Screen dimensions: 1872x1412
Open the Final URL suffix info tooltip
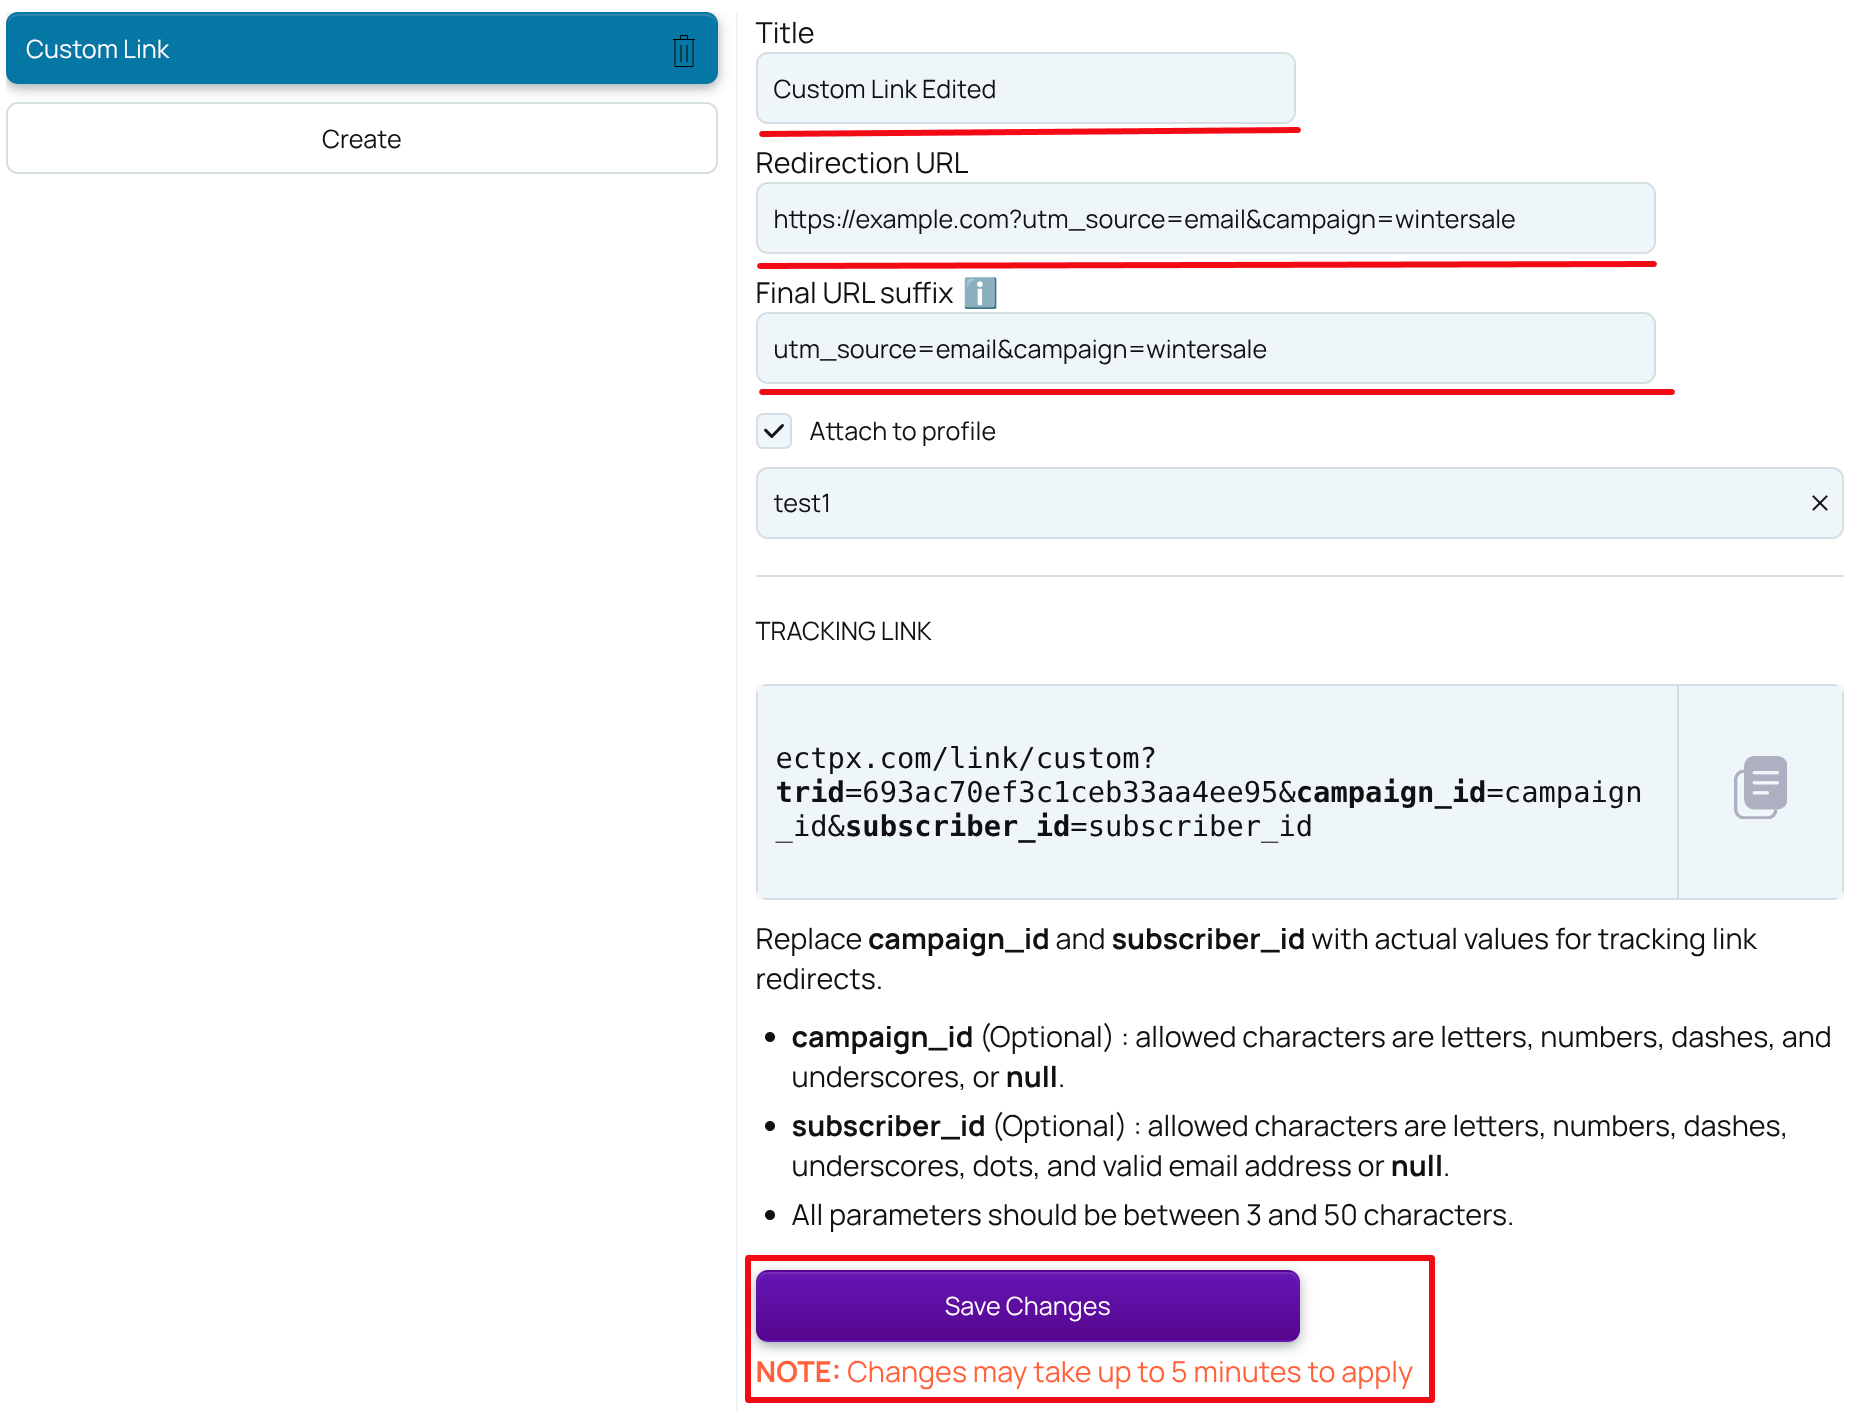981,292
